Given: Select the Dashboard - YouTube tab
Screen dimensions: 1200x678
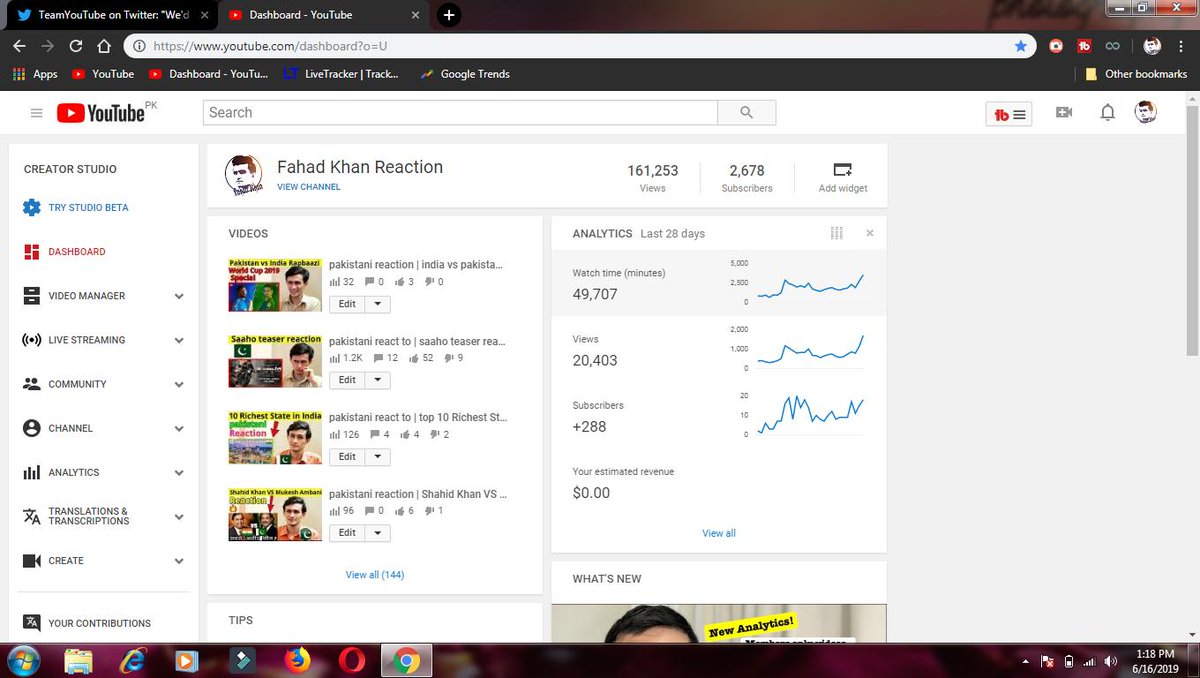Looking at the screenshot, I should click(x=322, y=15).
